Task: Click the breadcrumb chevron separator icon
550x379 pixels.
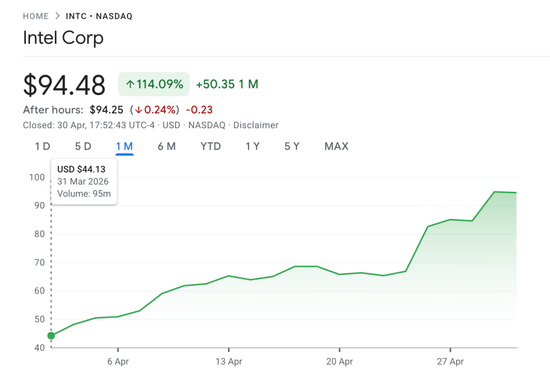Action: tap(57, 16)
